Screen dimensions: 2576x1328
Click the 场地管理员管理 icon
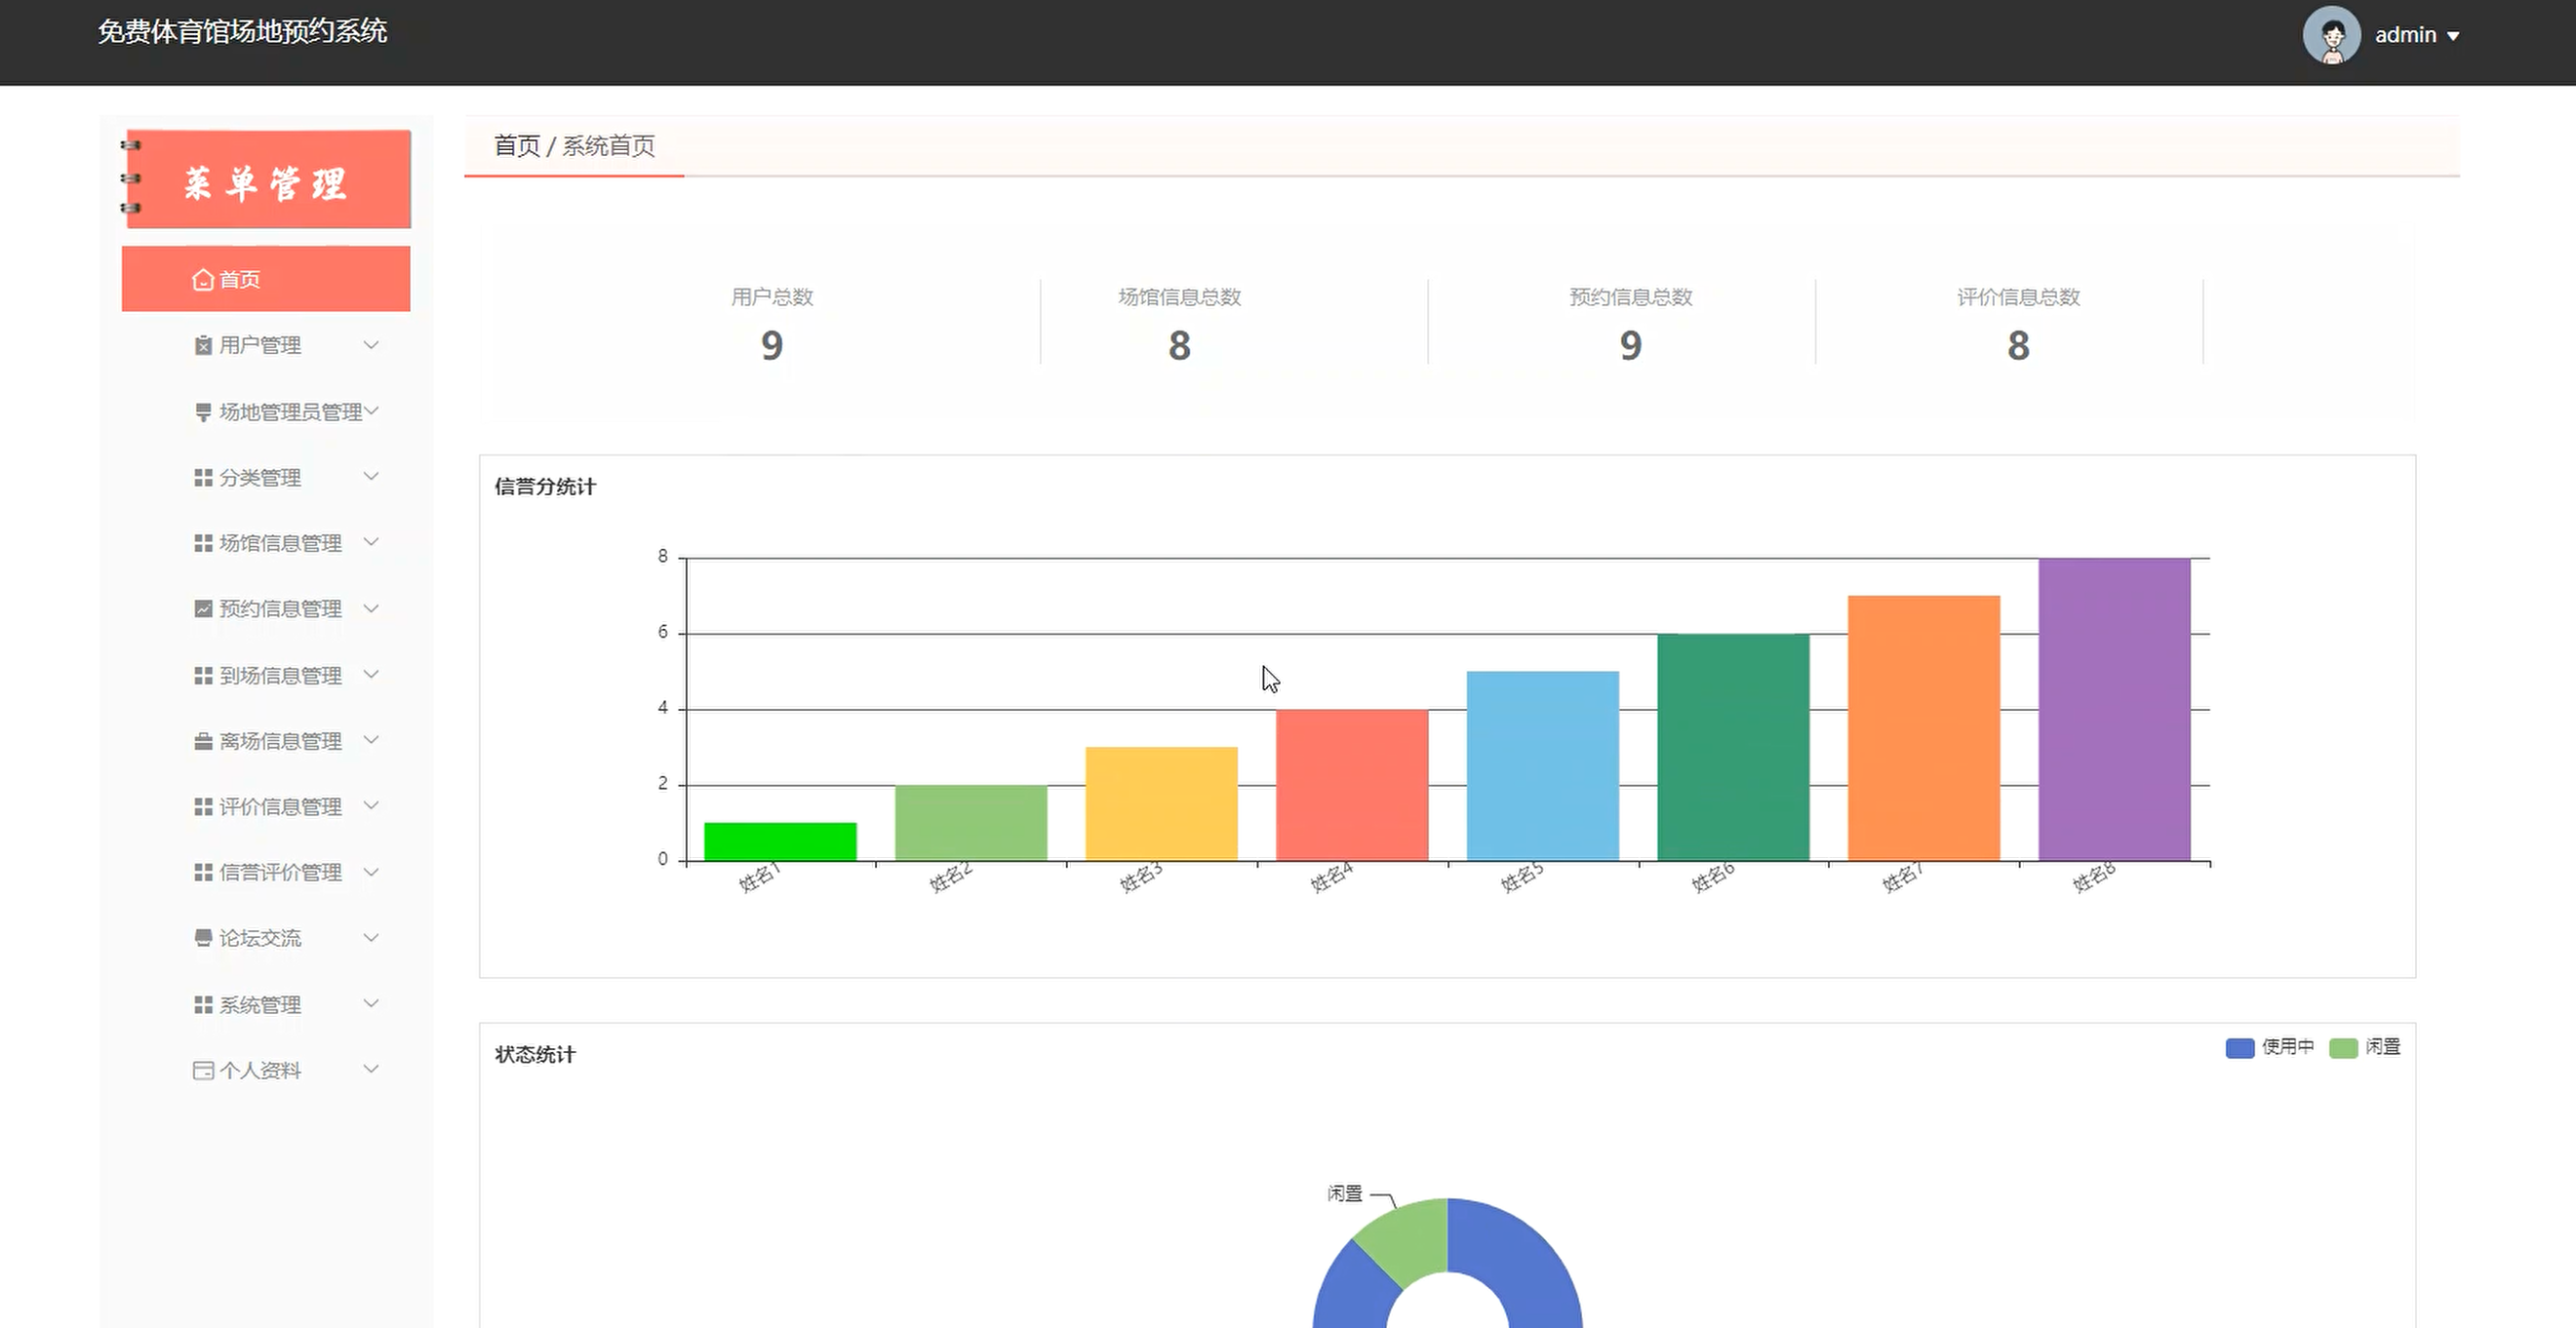click(203, 412)
